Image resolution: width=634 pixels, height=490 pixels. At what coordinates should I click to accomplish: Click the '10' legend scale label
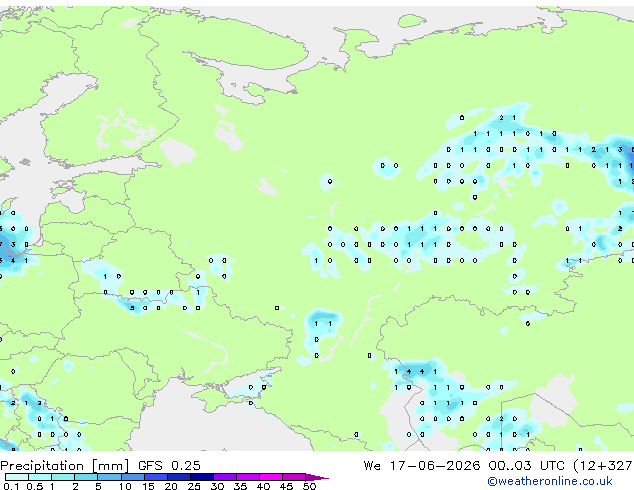[125, 486]
